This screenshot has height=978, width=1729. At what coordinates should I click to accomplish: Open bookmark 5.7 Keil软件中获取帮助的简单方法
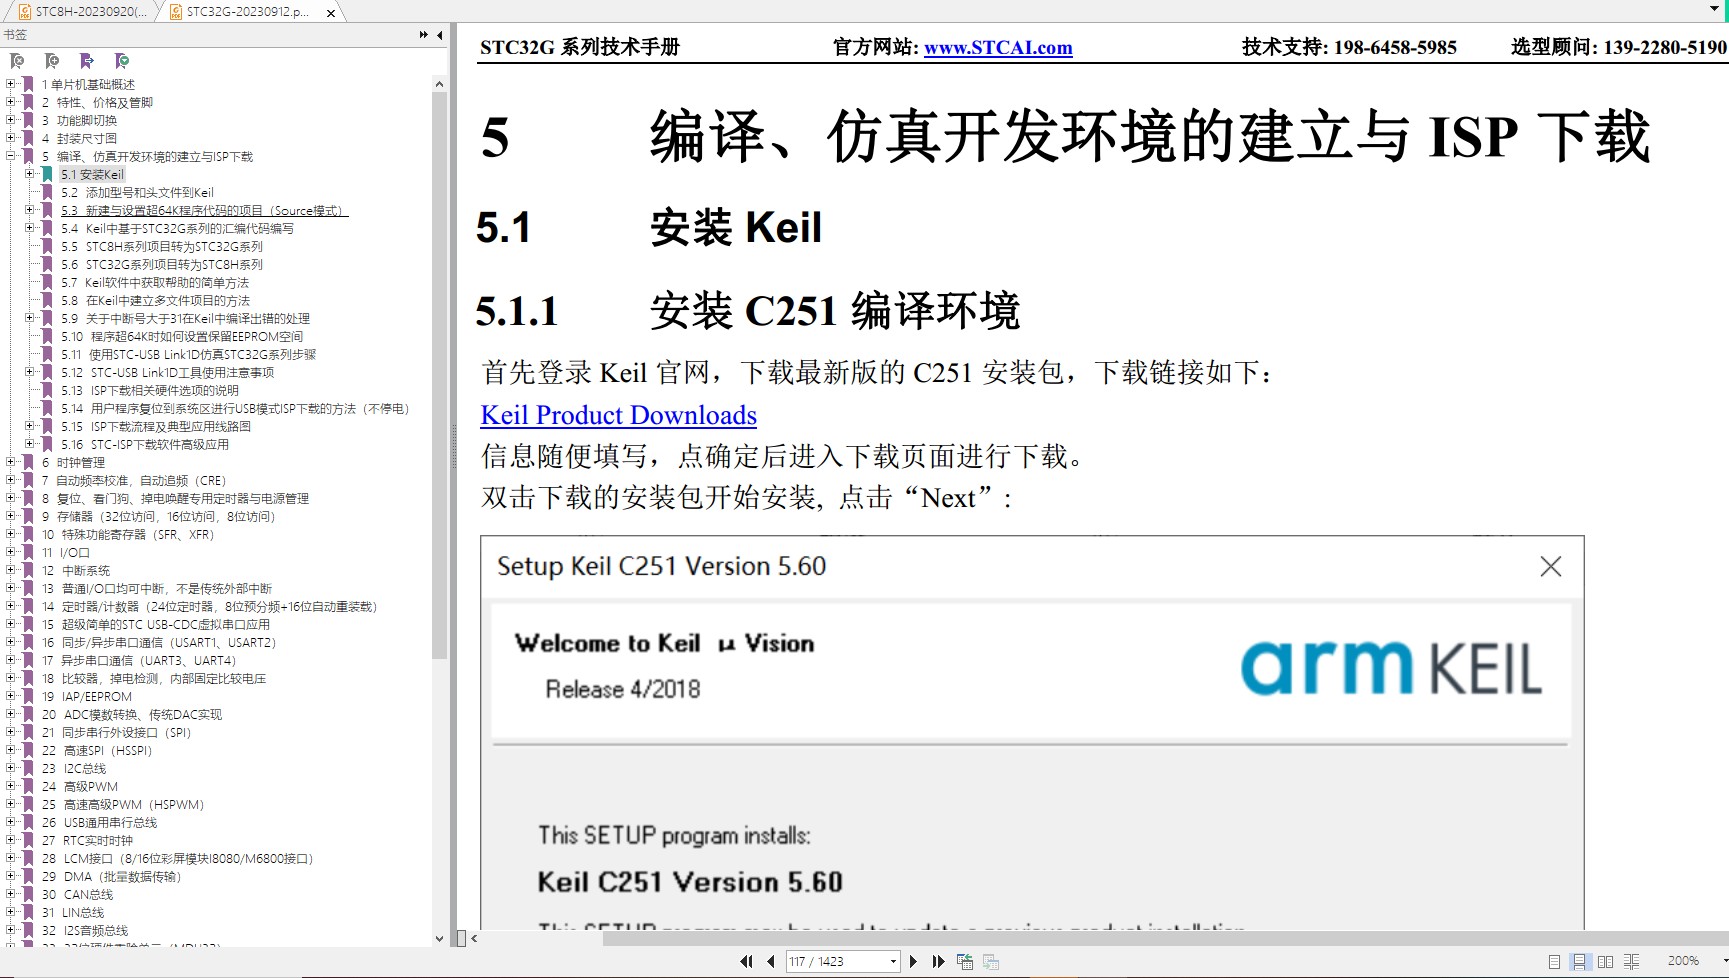tap(155, 282)
